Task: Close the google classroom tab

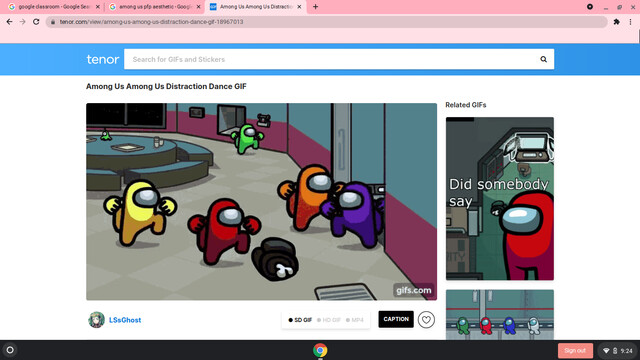Action: (x=98, y=7)
